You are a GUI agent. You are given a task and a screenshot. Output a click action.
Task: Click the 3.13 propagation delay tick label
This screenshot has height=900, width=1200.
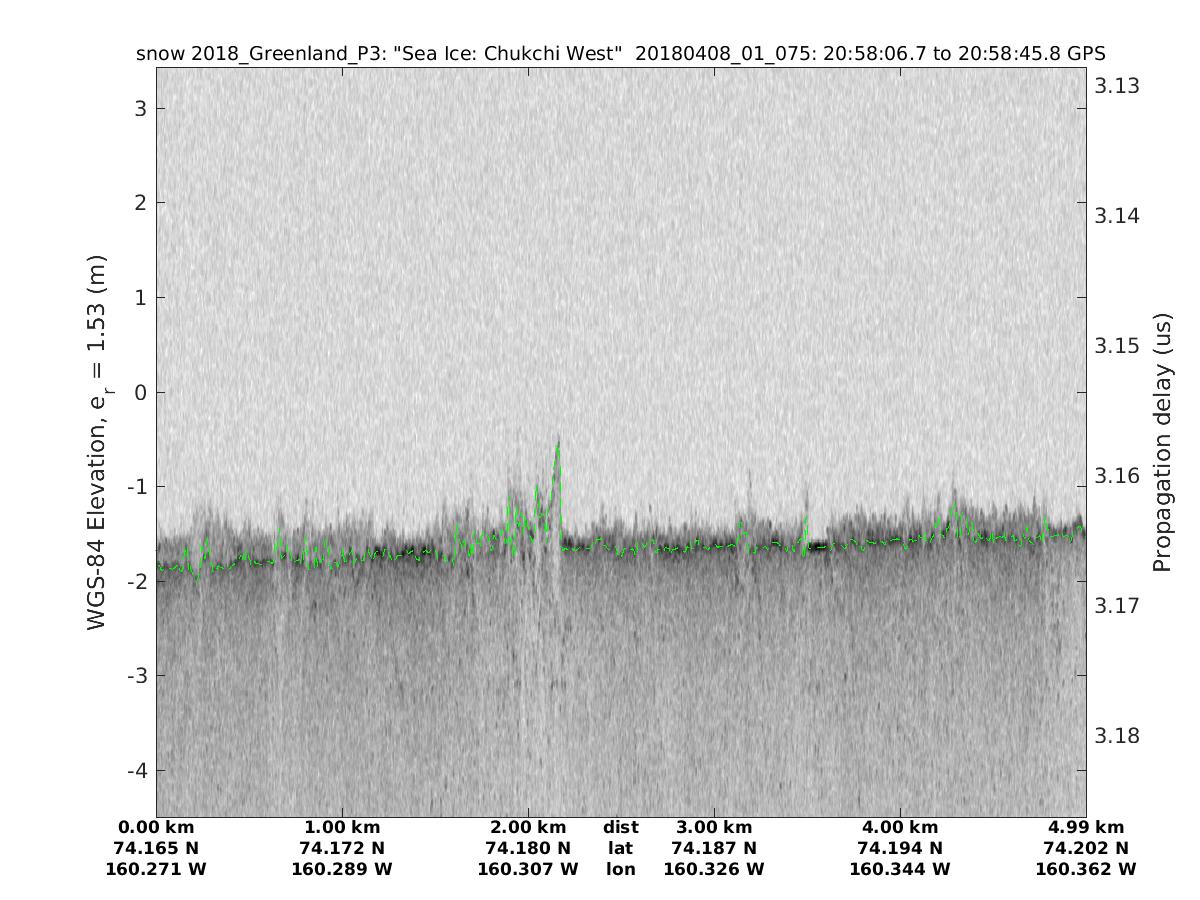(1116, 86)
